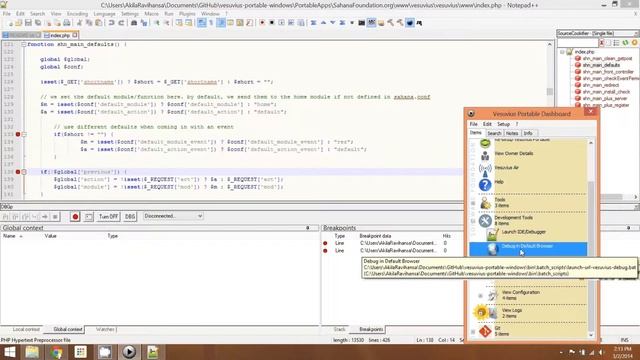Collapse the Development Tools group in Dashboard
640x360 pixels.
point(473,221)
